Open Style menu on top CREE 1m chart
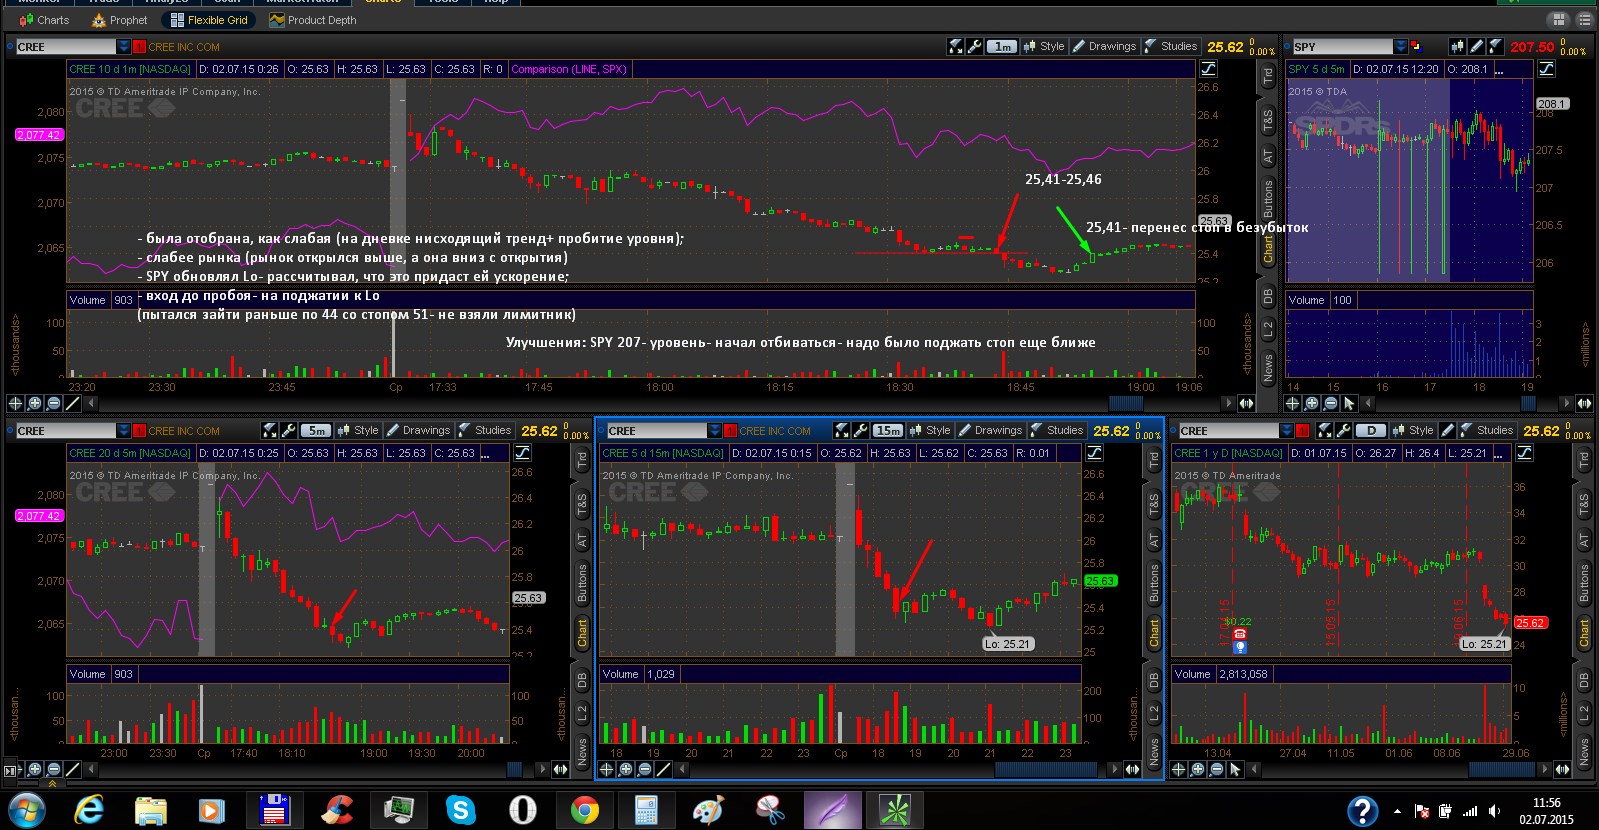This screenshot has width=1599, height=830. [x=1044, y=46]
